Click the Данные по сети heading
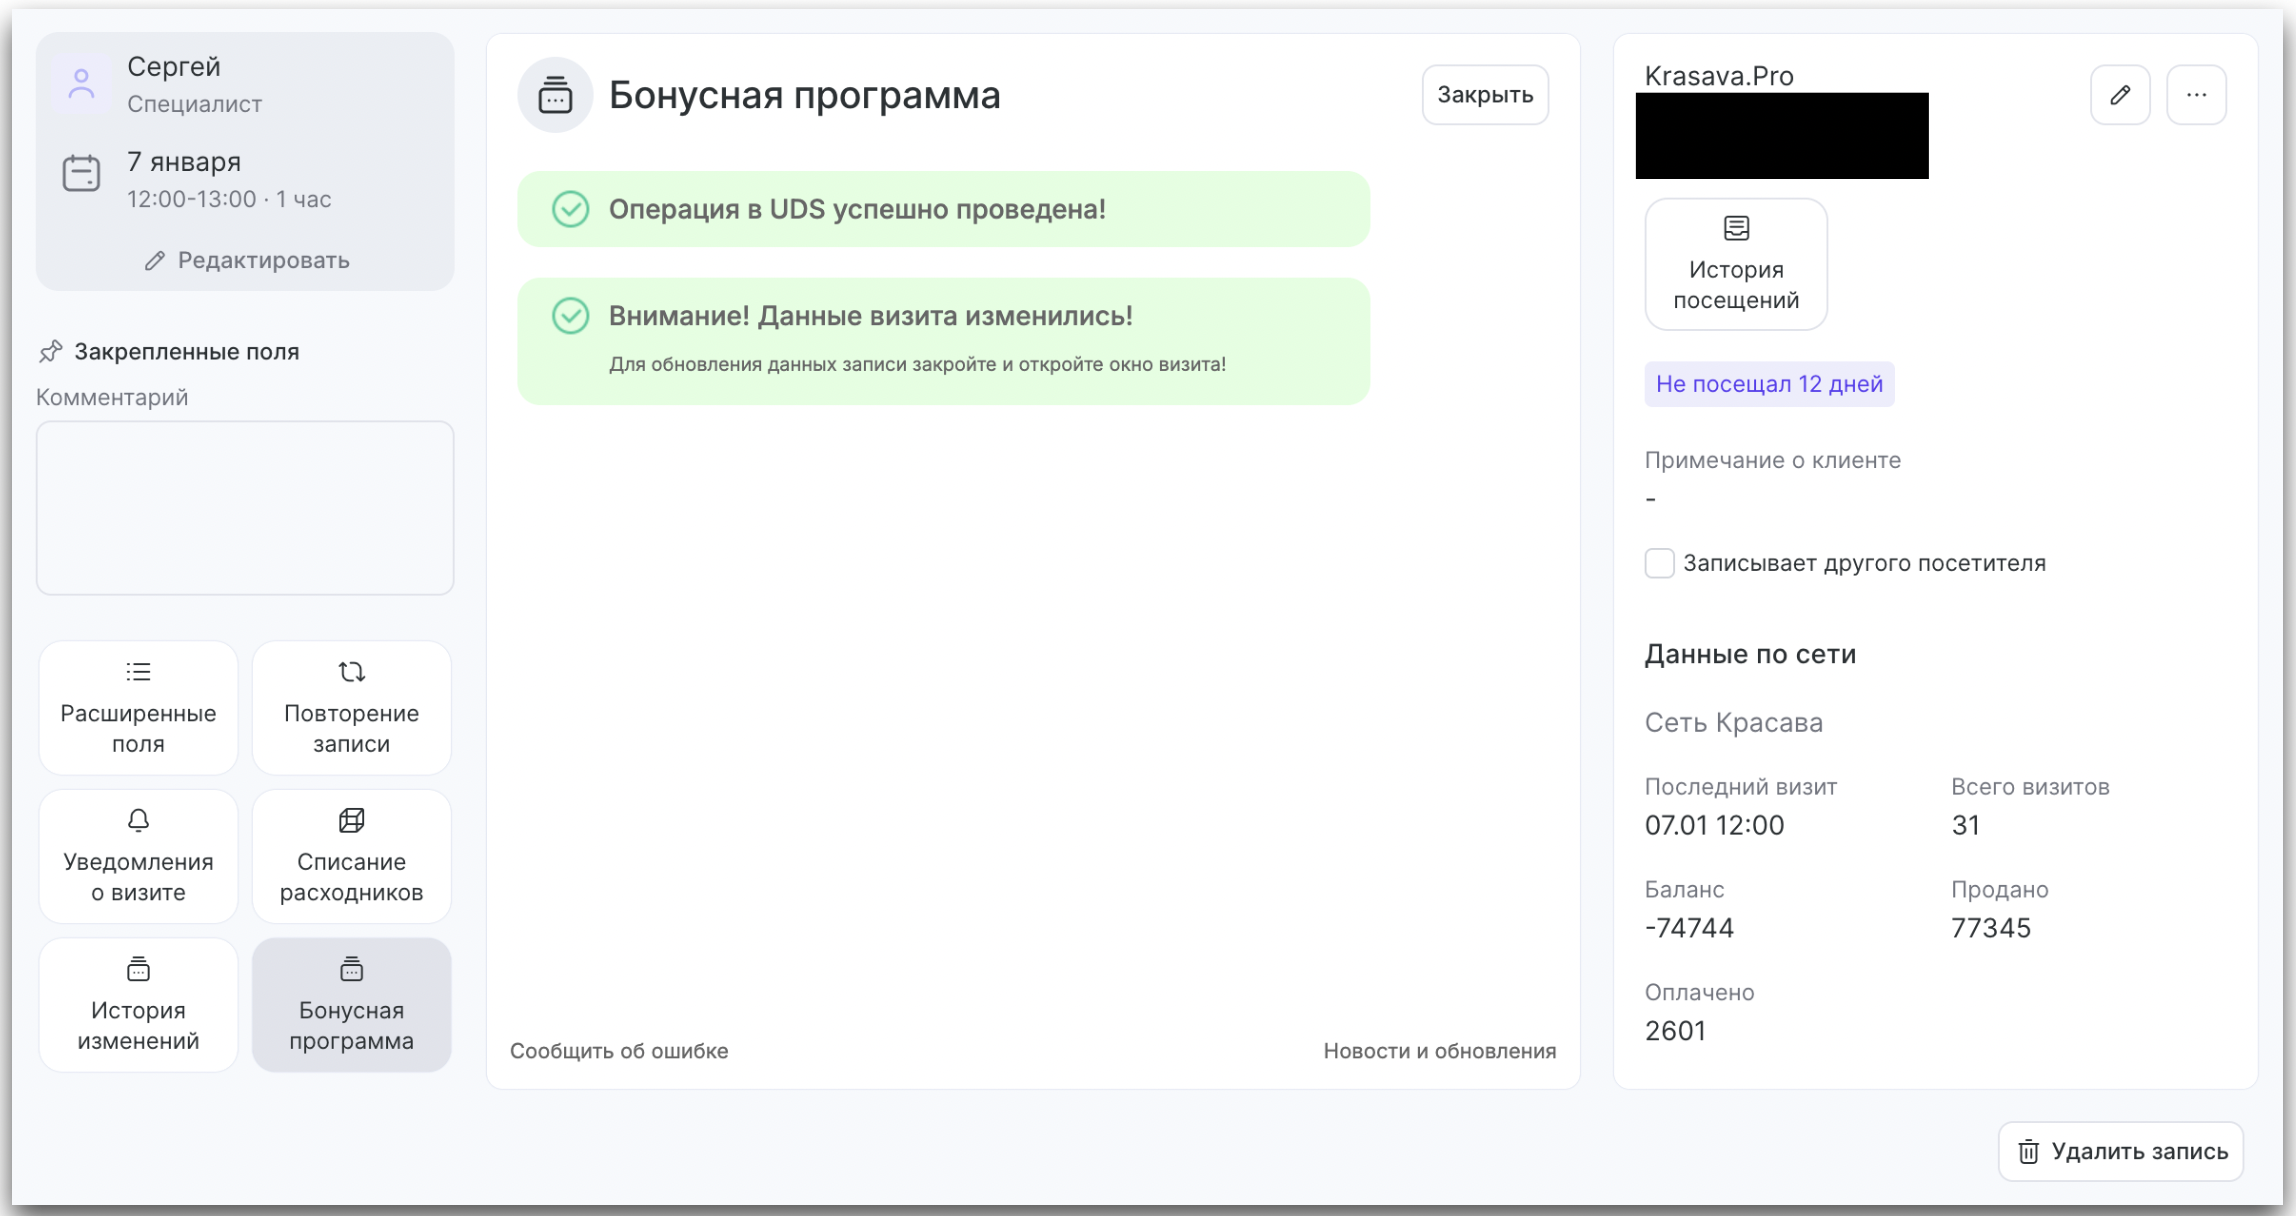The image size is (2296, 1216). click(1750, 654)
